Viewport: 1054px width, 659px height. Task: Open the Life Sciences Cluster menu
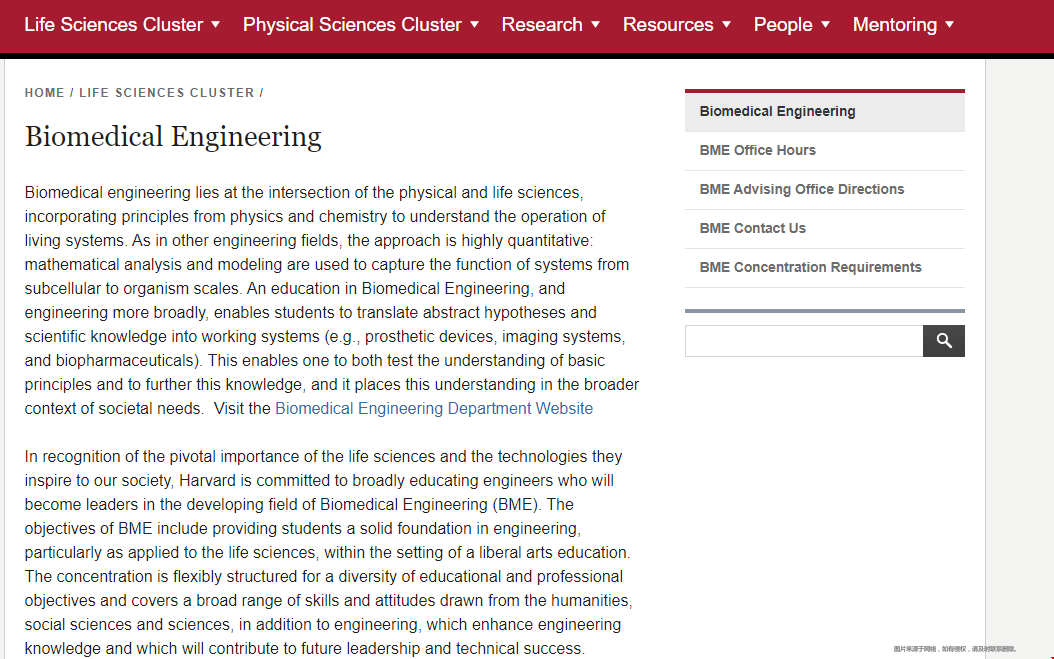(114, 25)
